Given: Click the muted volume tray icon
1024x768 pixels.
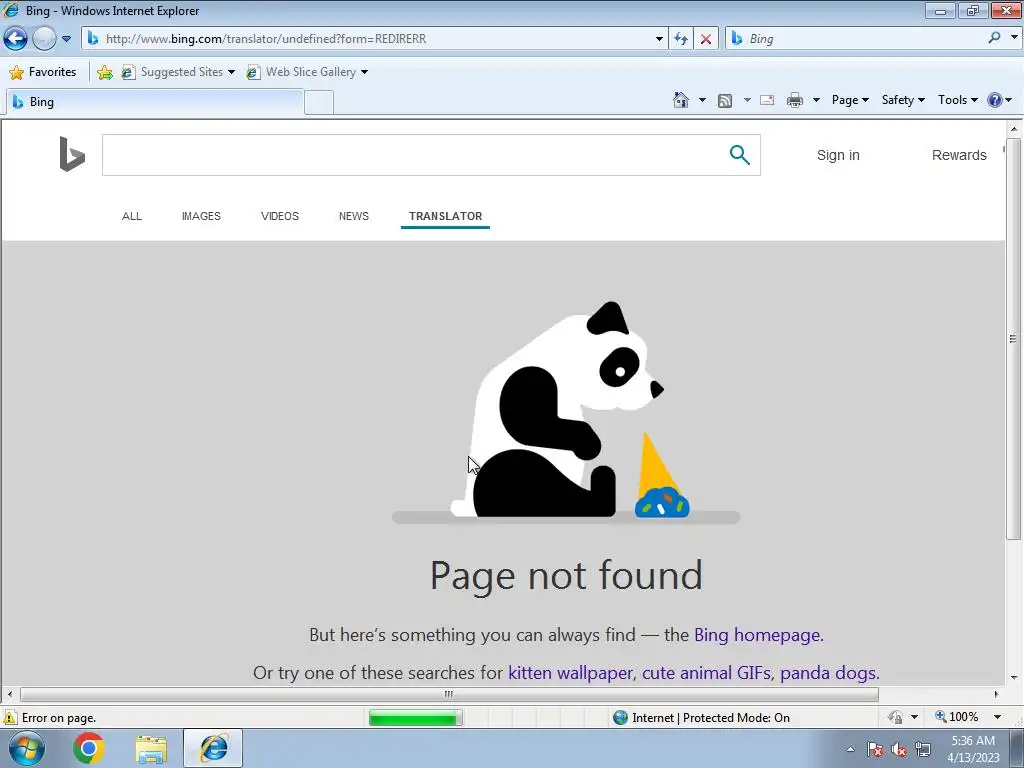Looking at the screenshot, I should pyautogui.click(x=899, y=749).
